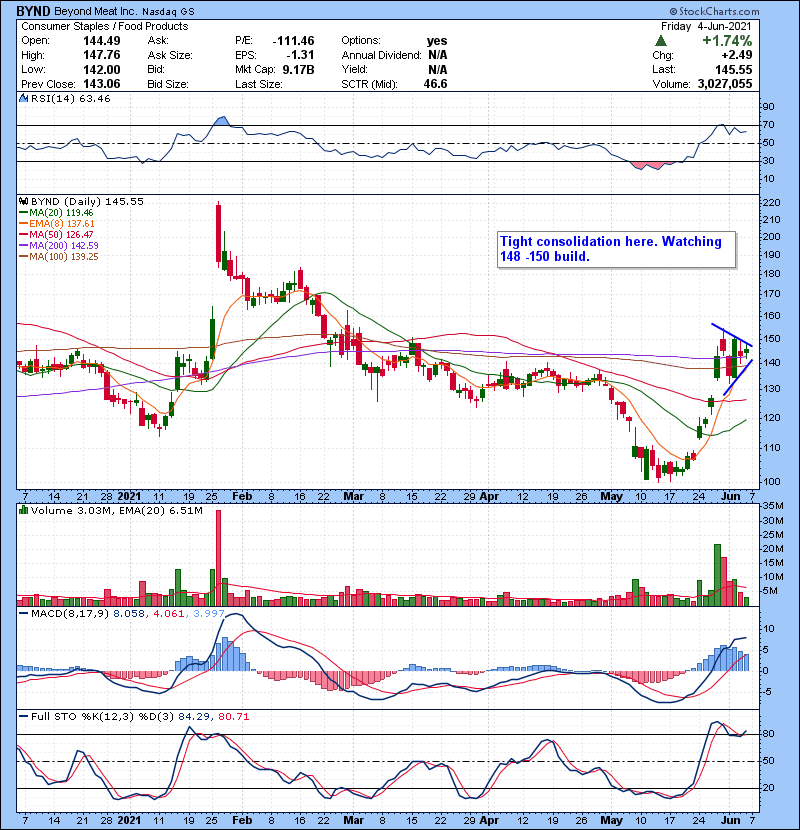
Task: Click the Low value 142.00
Action: [102, 69]
